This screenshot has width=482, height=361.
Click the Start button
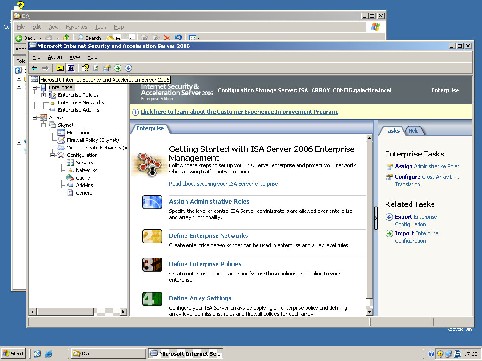click(13, 353)
